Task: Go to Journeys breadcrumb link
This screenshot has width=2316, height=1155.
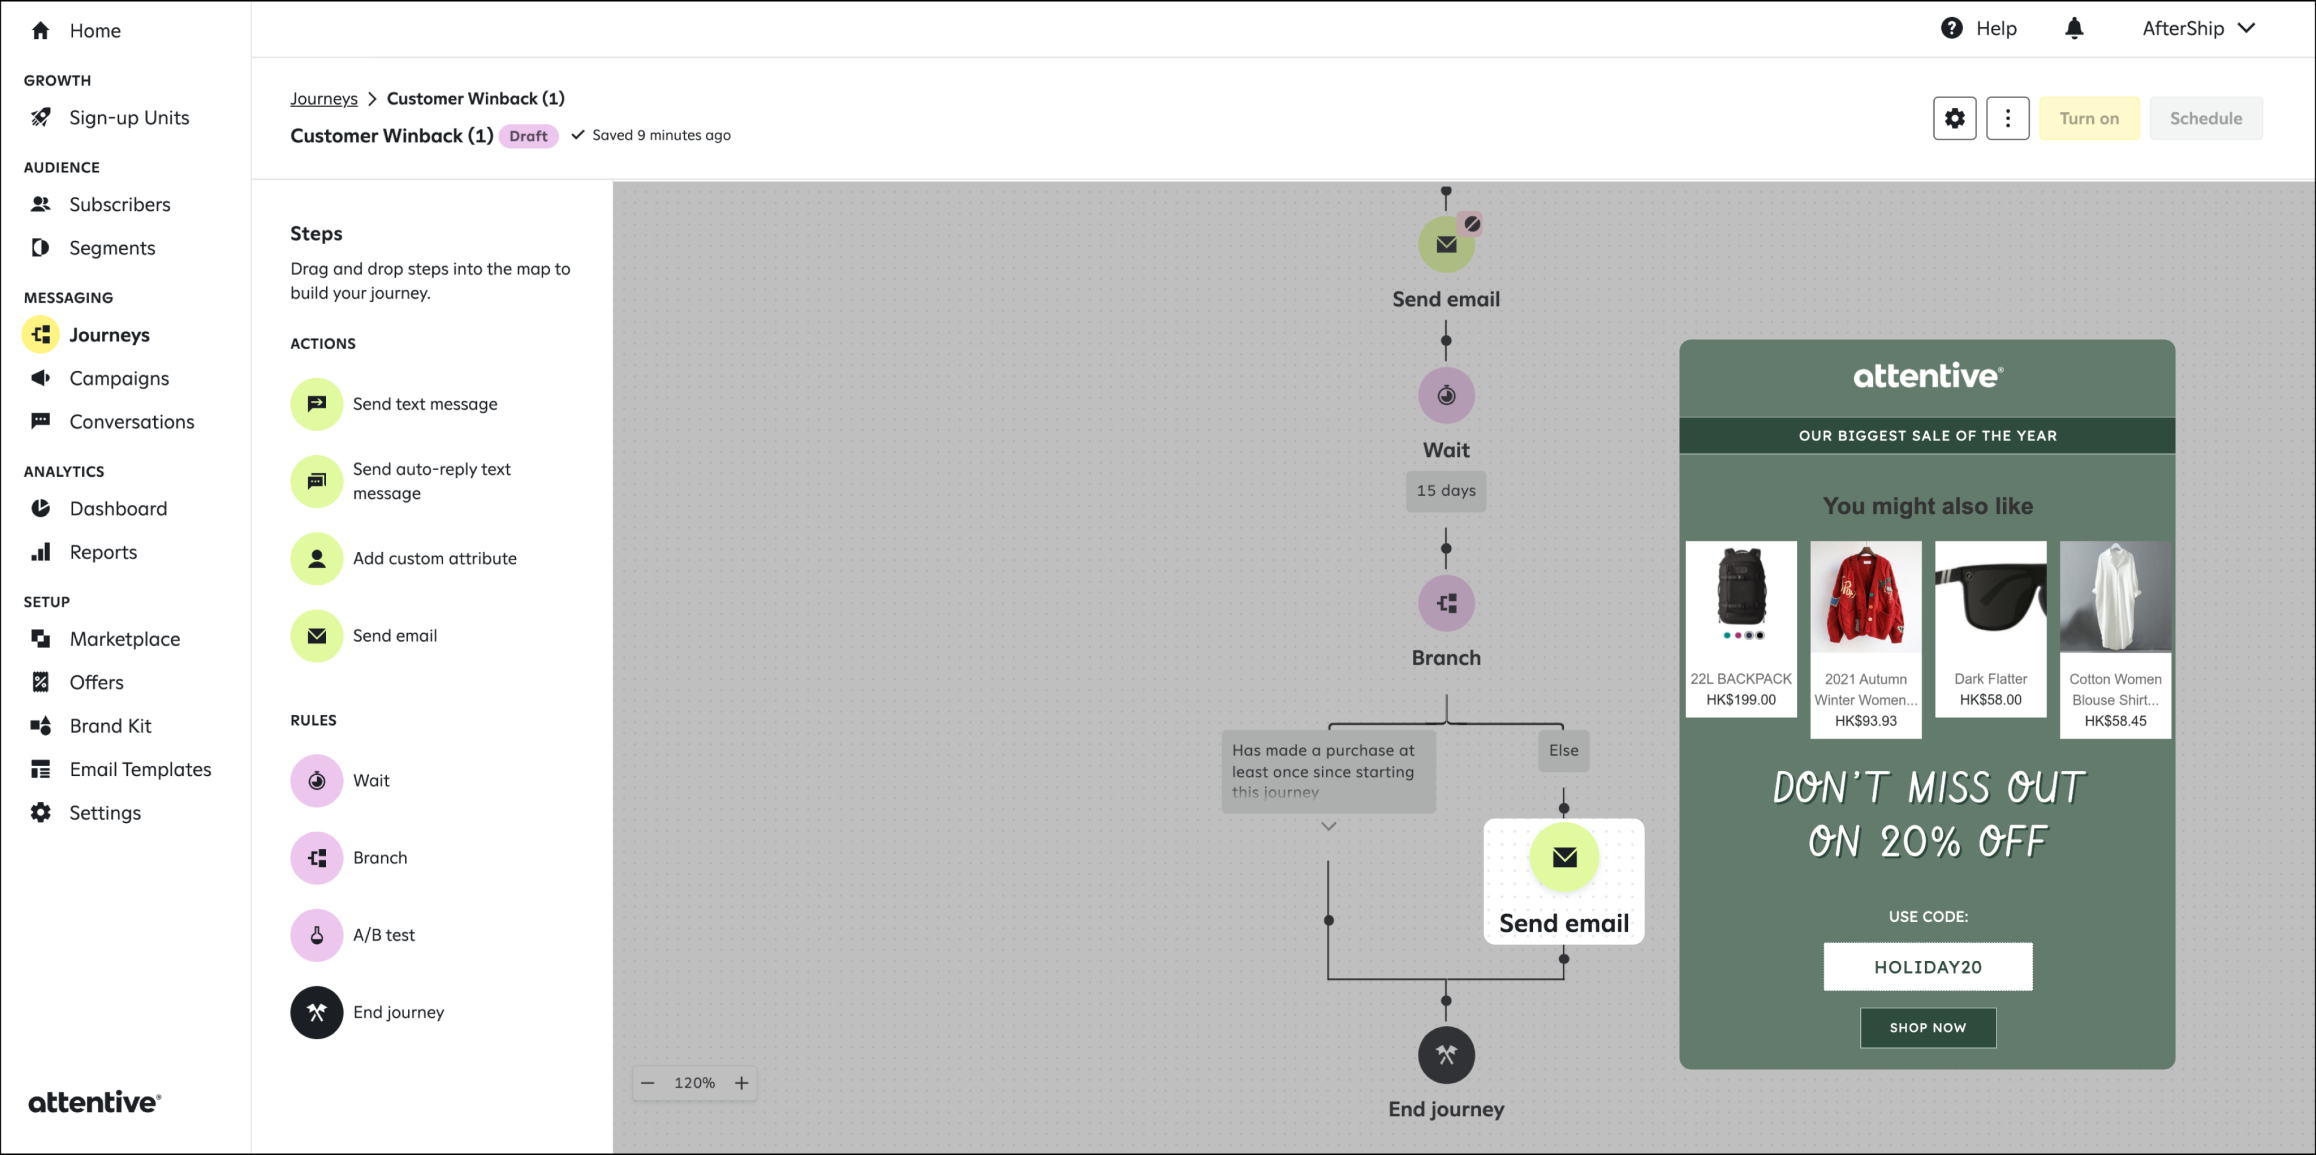Action: [324, 98]
